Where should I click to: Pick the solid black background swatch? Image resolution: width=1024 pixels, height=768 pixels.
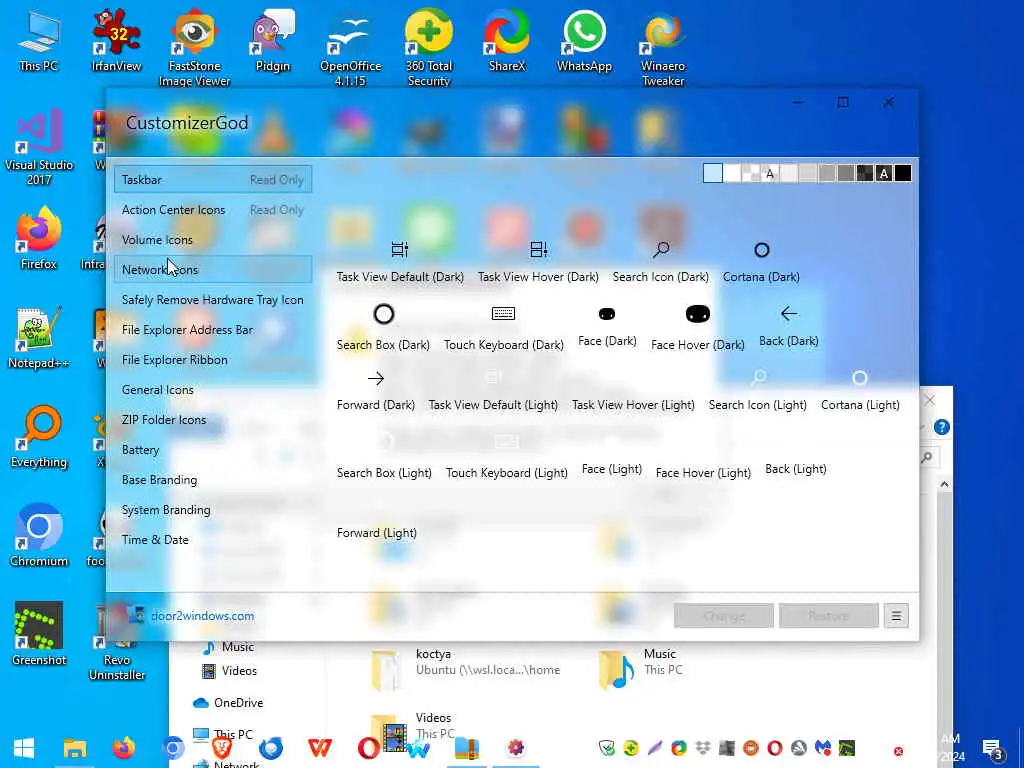coord(903,173)
